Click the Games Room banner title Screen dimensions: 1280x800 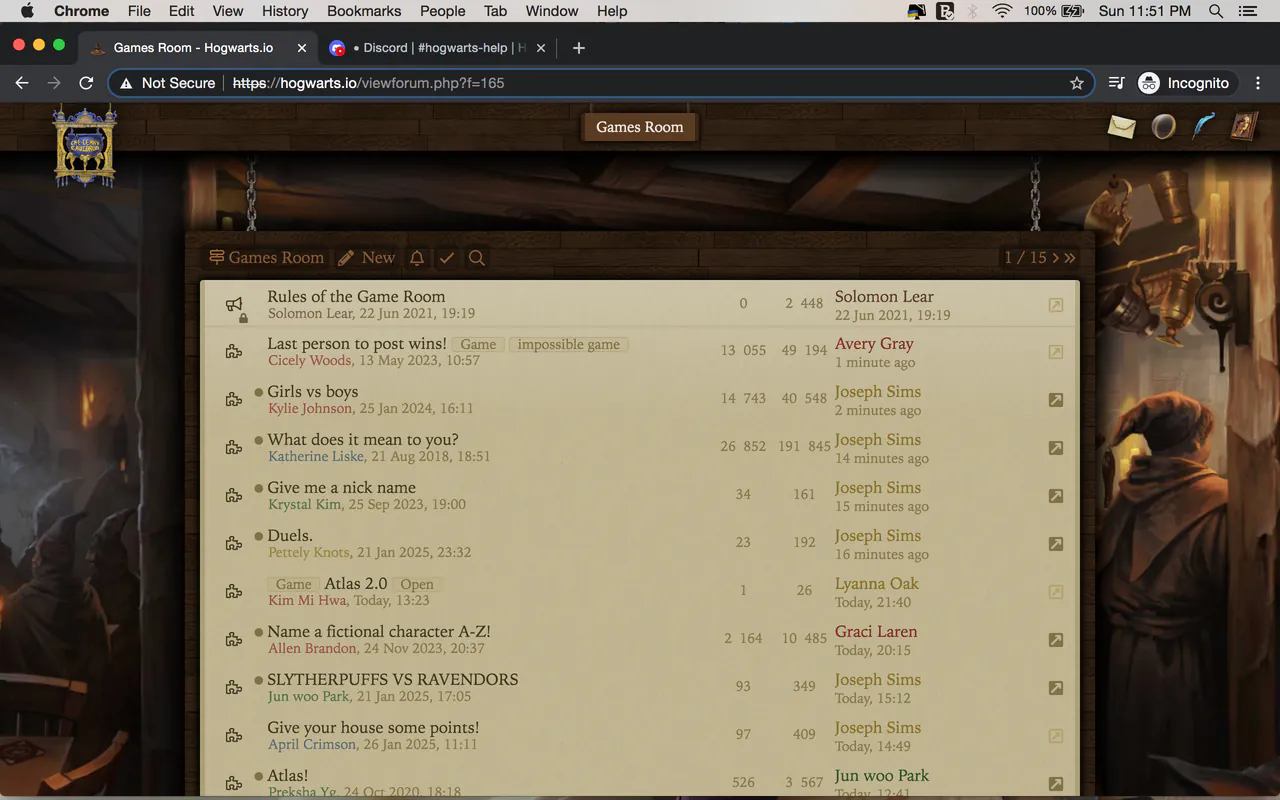pyautogui.click(x=640, y=127)
